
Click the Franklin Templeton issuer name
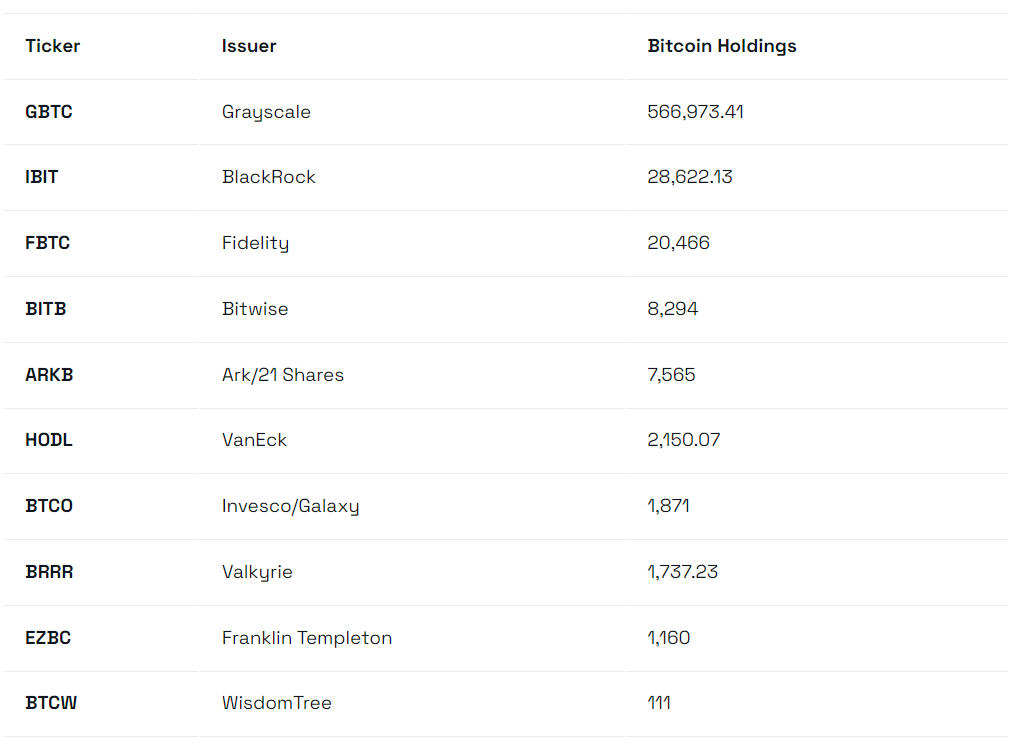[x=307, y=638]
